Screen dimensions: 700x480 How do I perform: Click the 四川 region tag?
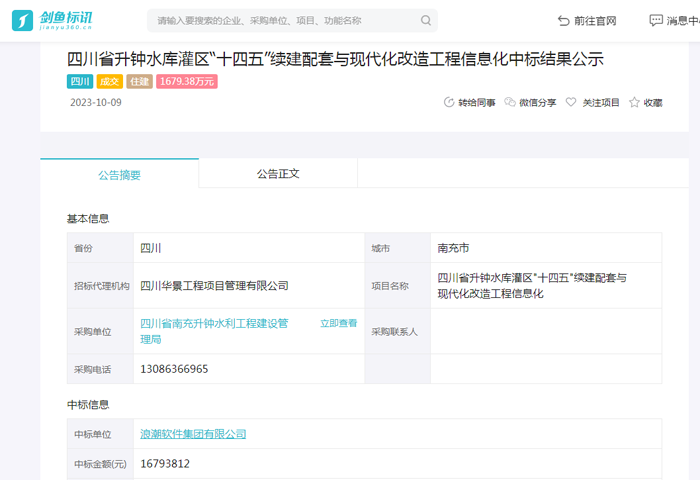point(80,82)
